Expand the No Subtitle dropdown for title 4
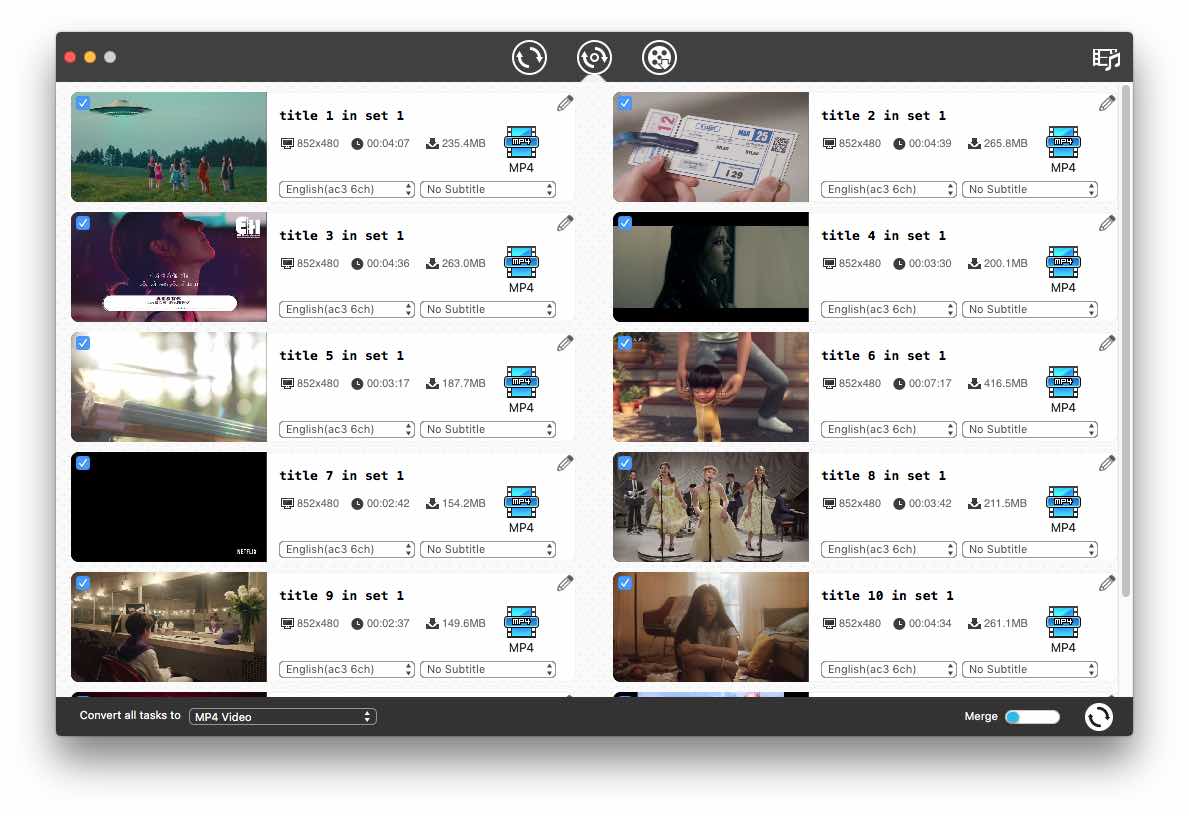This screenshot has height=816, width=1189. 1029,309
